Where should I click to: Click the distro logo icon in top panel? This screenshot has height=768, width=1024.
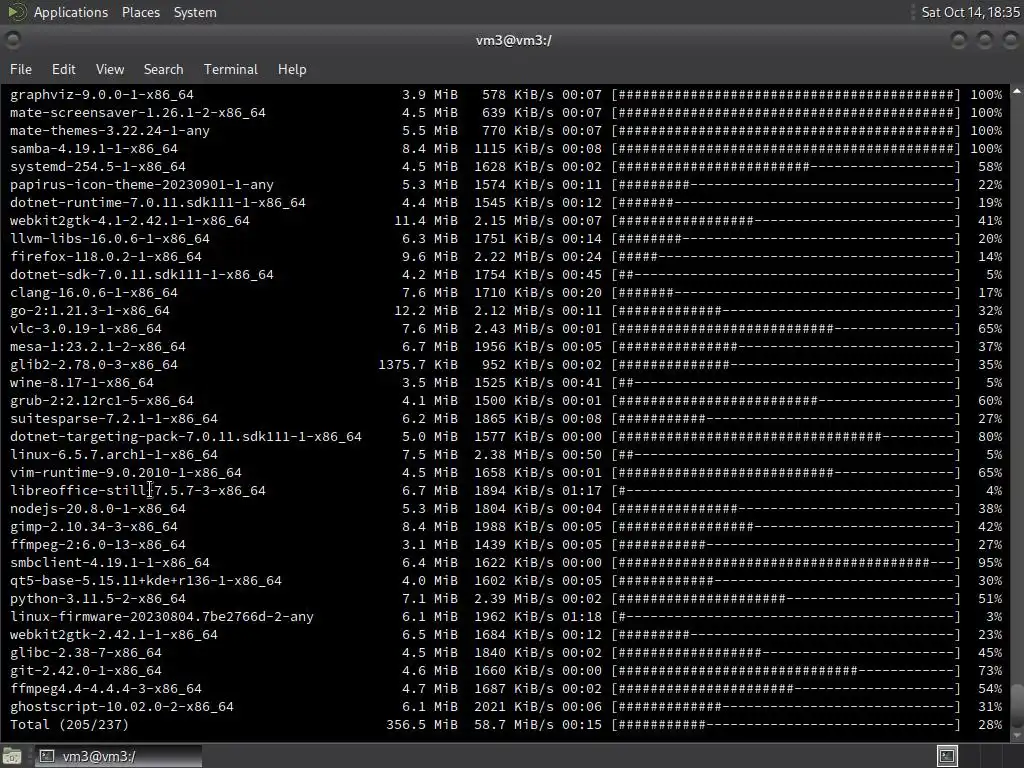click(16, 12)
